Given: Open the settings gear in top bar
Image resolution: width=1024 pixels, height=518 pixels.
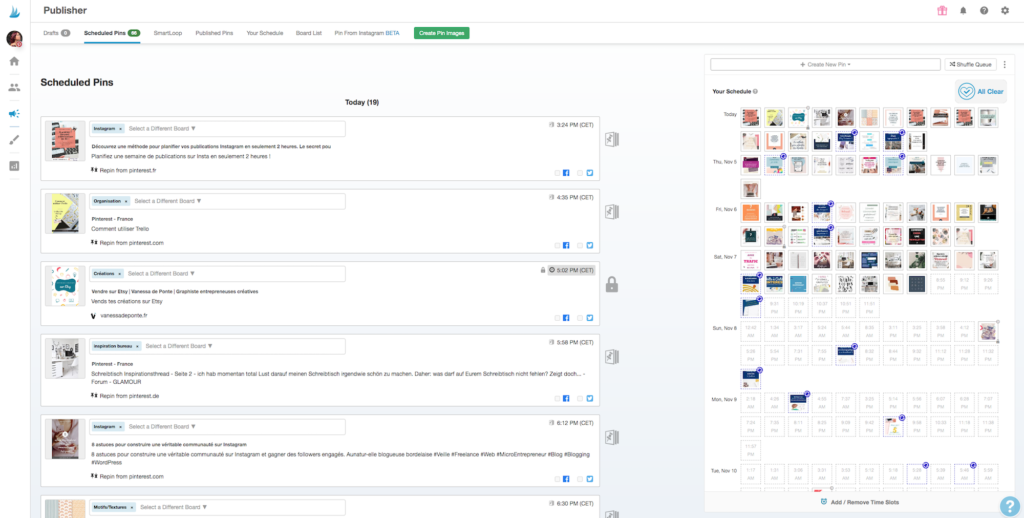Looking at the screenshot, I should (1005, 10).
